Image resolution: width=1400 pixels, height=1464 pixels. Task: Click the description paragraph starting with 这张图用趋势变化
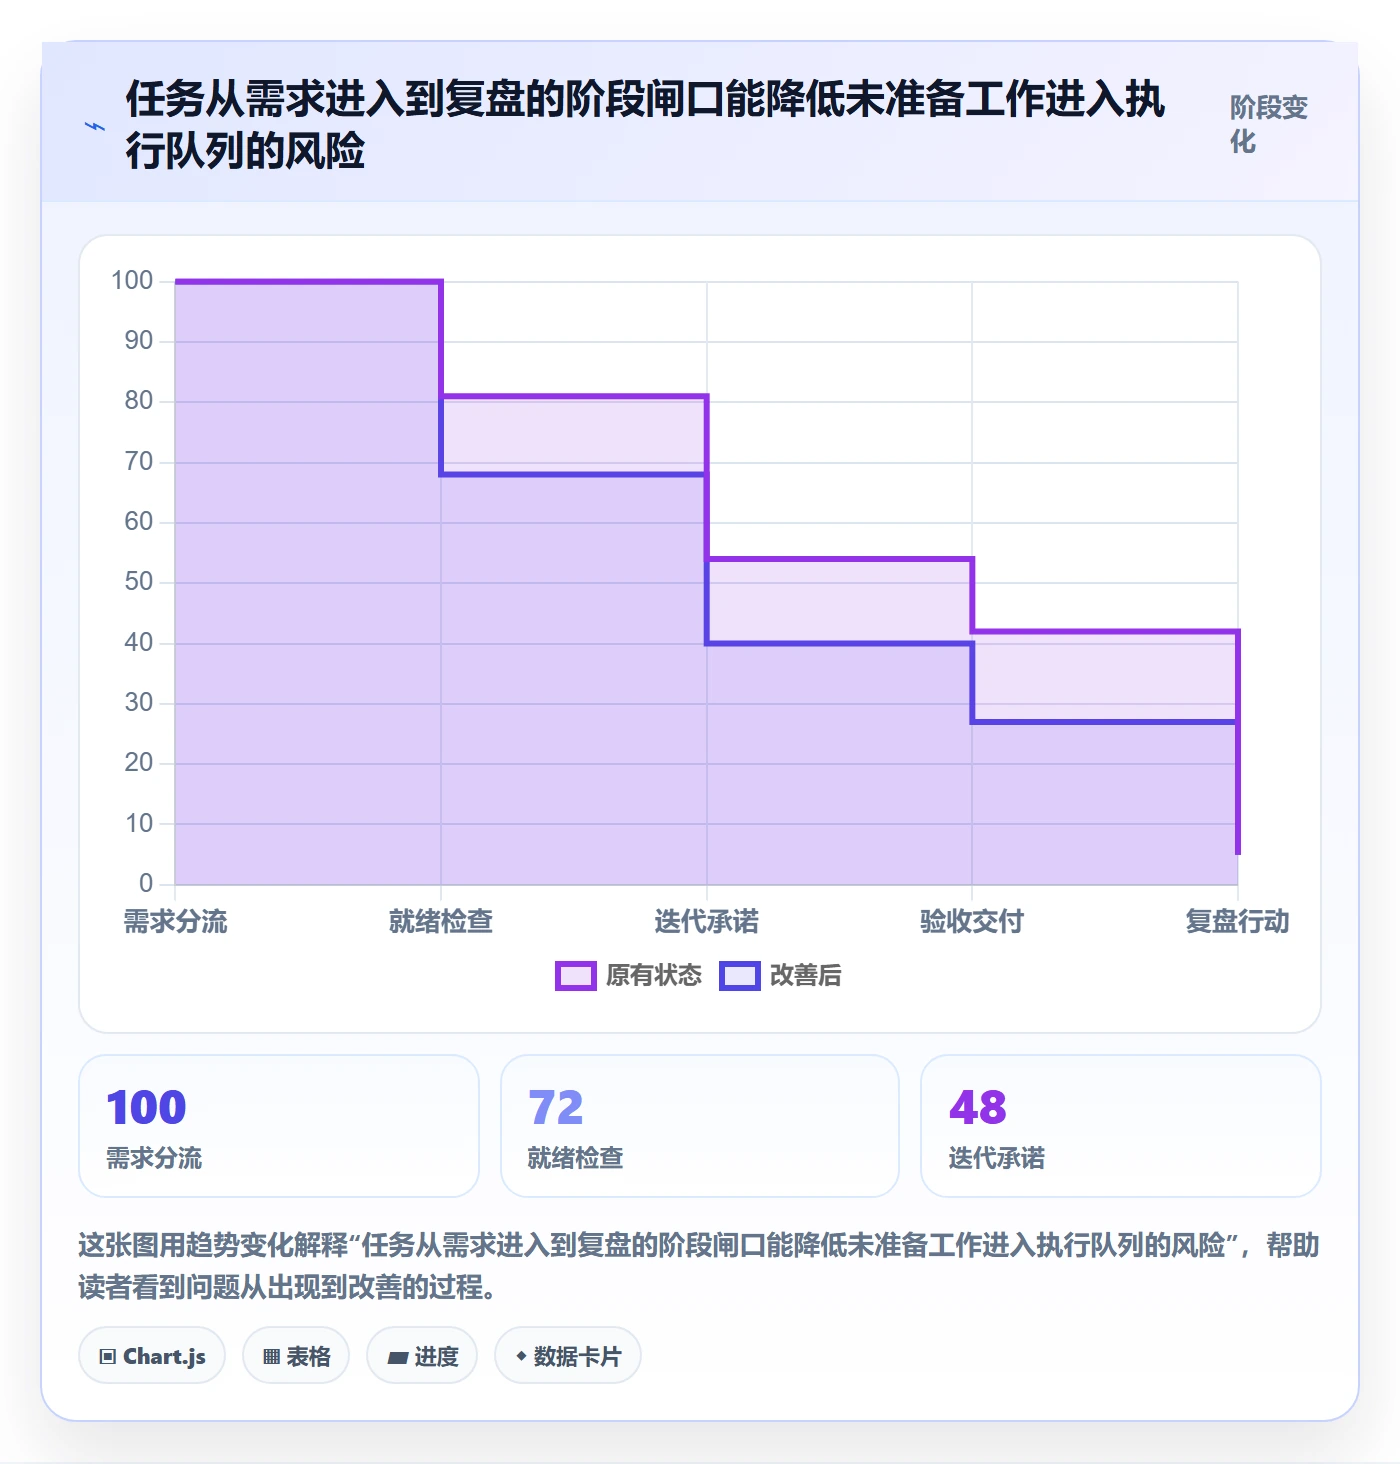click(x=699, y=1265)
